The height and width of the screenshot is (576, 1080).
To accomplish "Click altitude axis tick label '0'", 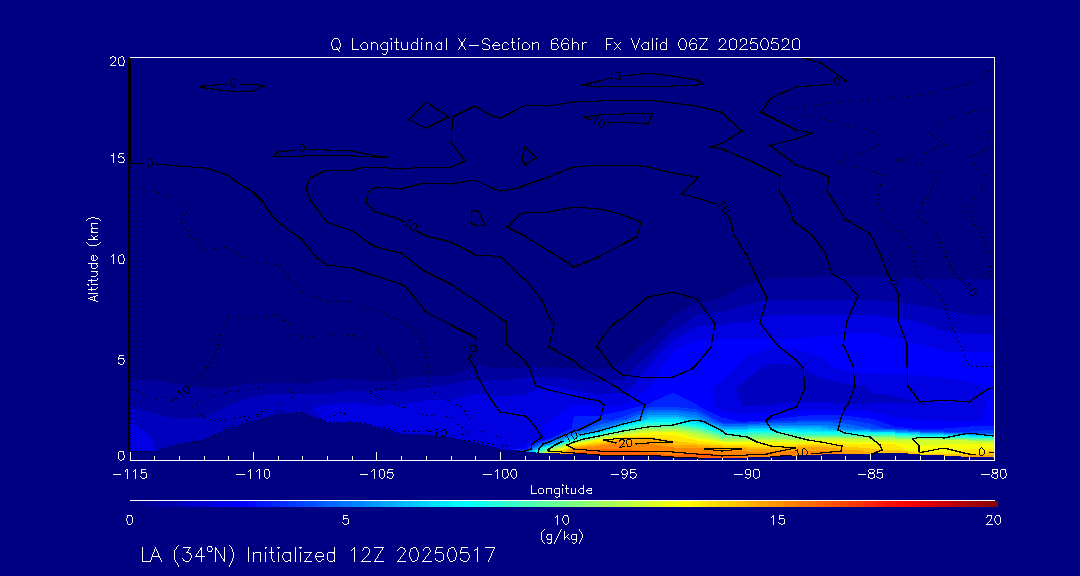I will 121,455.
